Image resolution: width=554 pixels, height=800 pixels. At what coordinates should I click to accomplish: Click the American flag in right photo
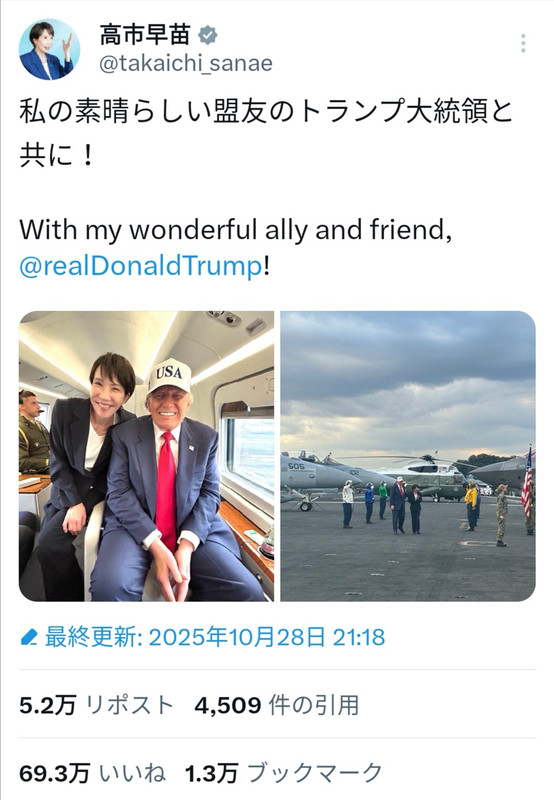click(x=527, y=481)
